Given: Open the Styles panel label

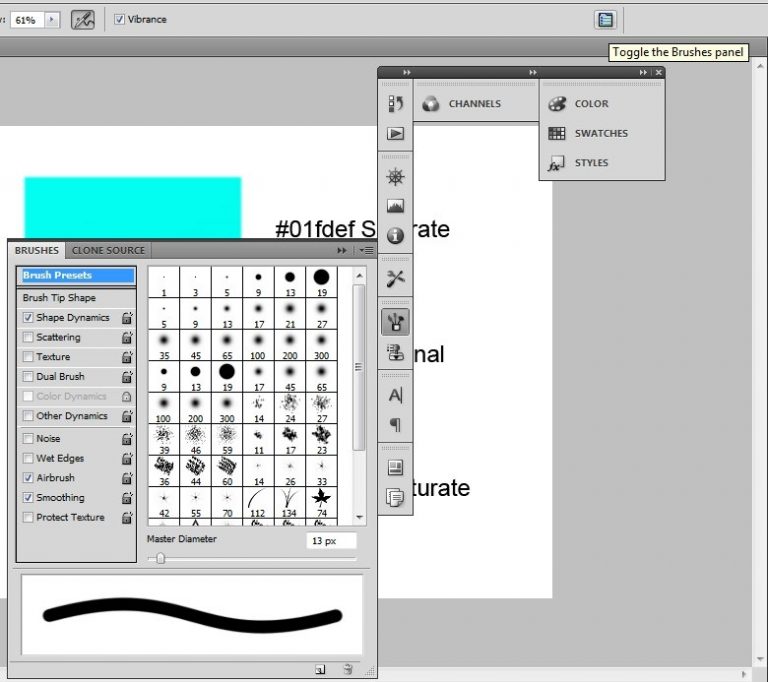Looking at the screenshot, I should pyautogui.click(x=591, y=163).
